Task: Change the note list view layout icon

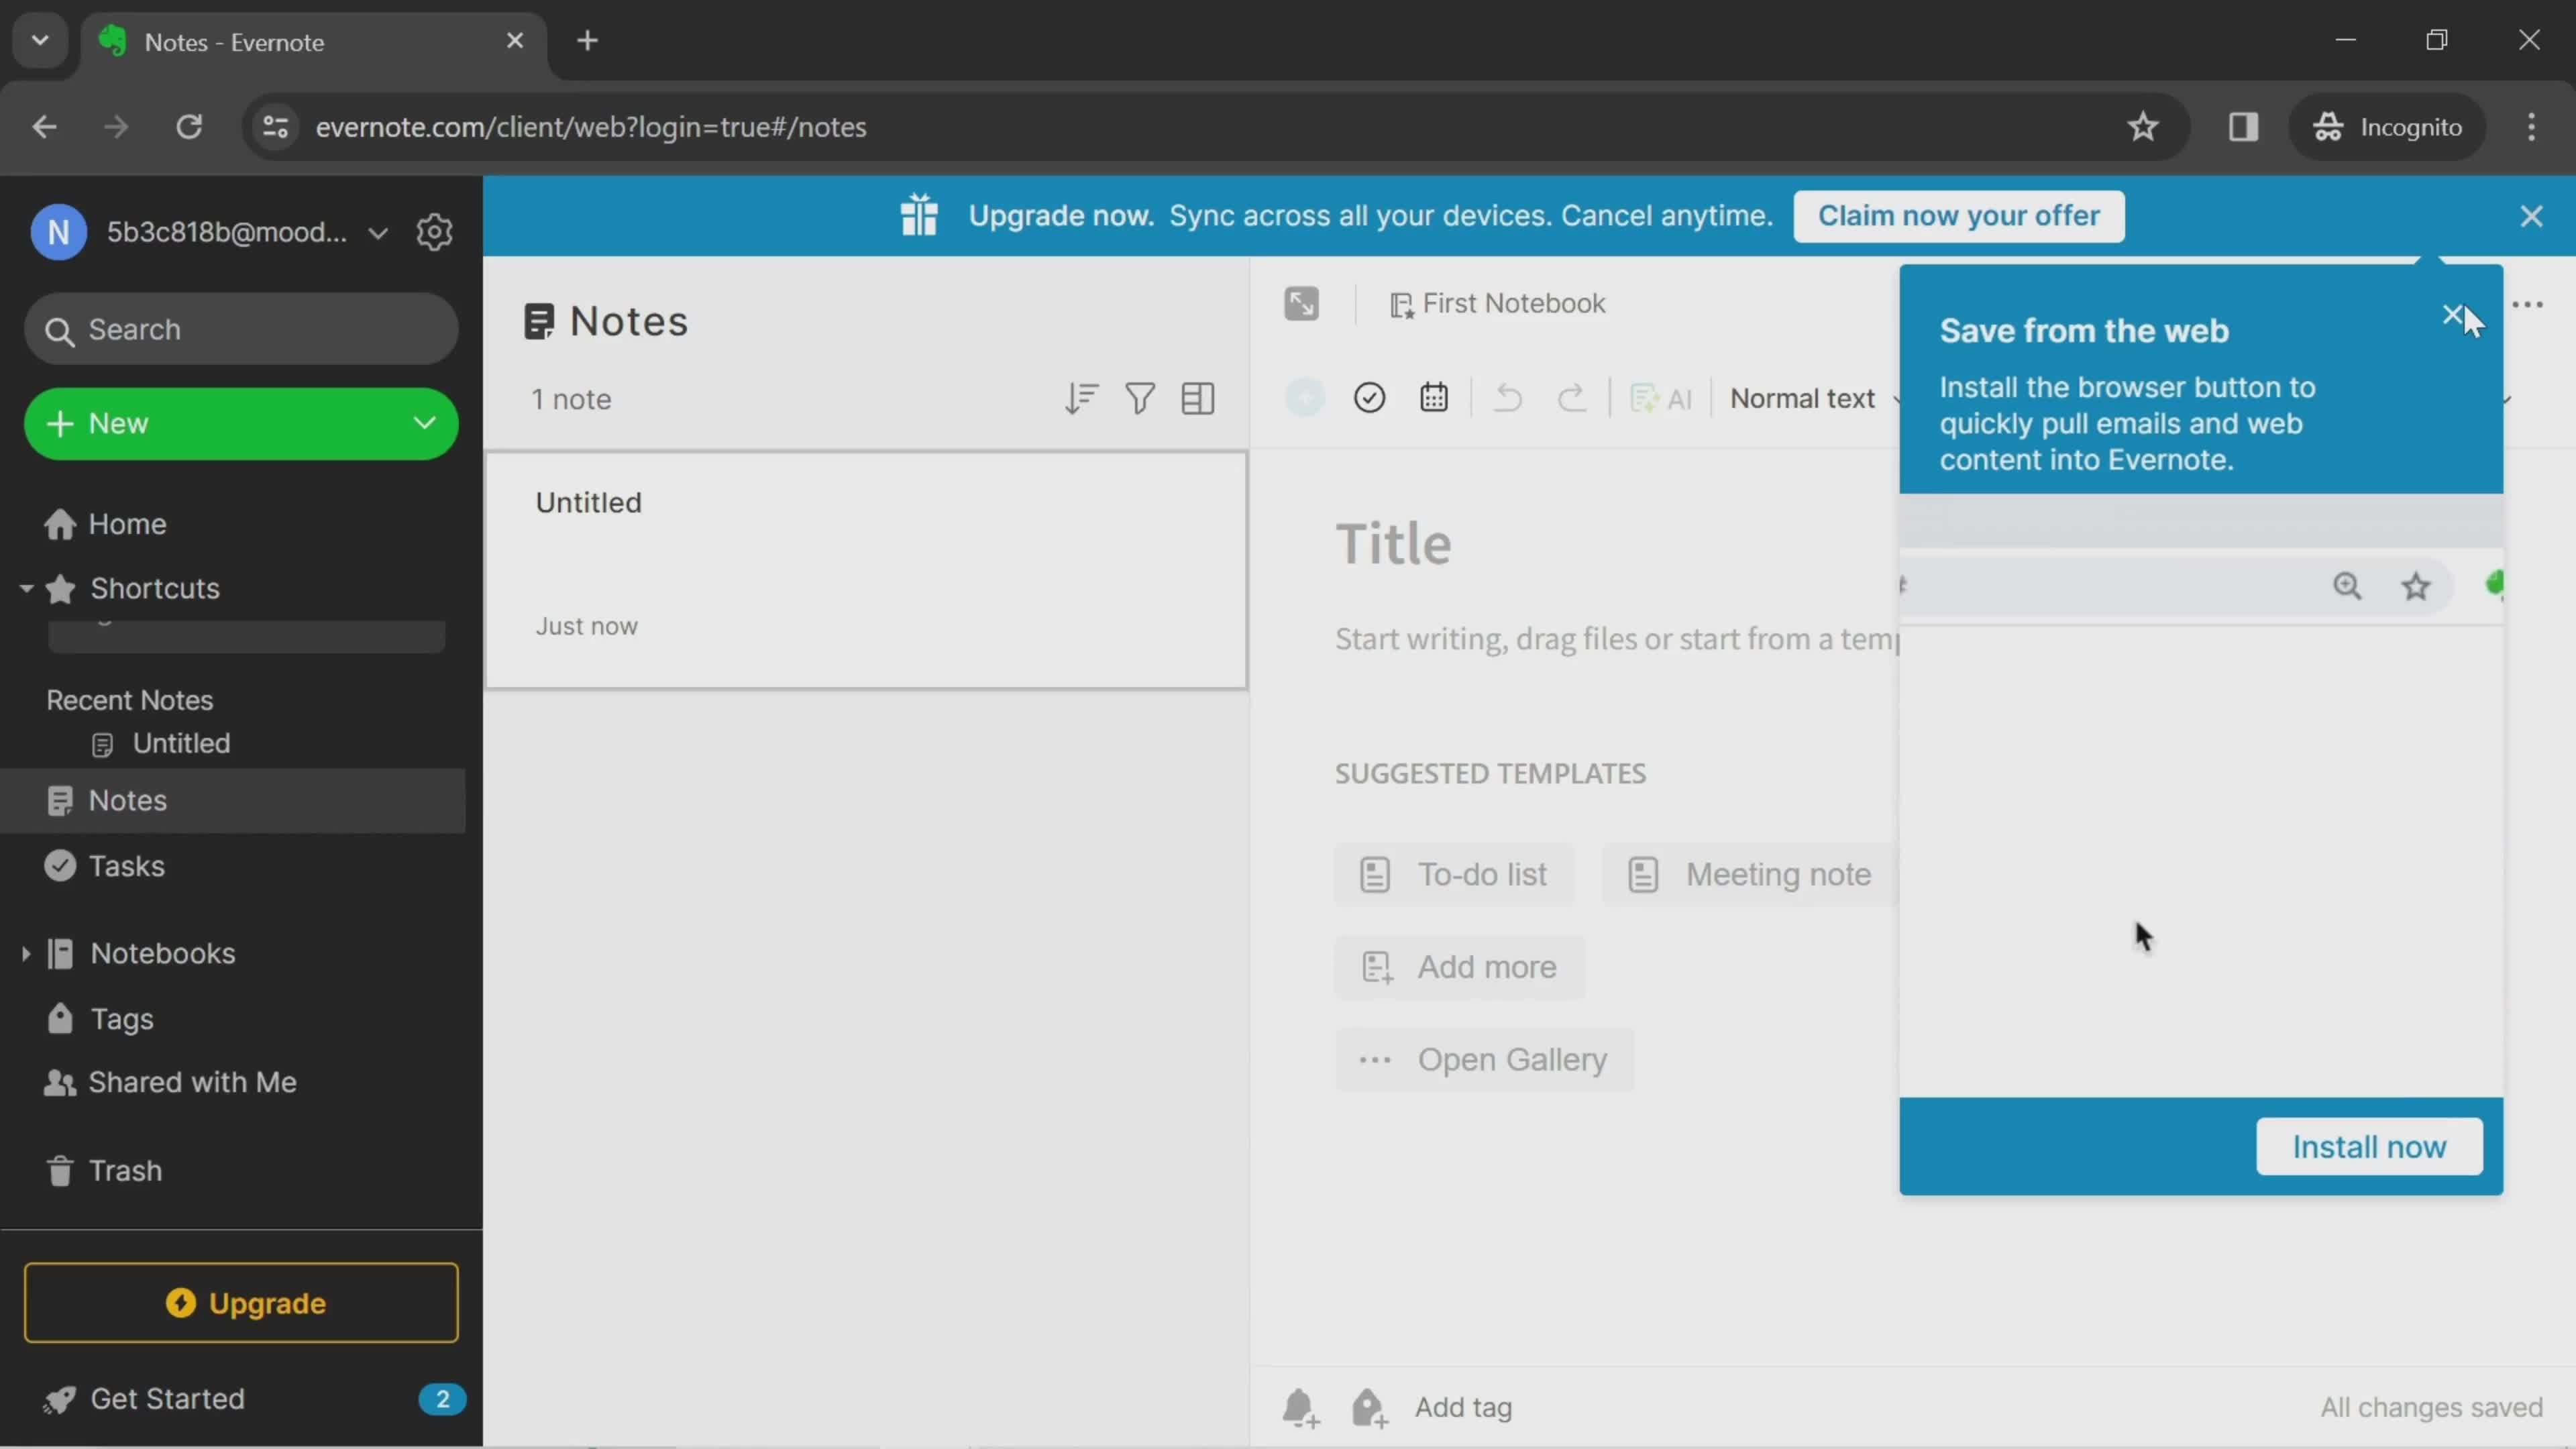Action: click(1198, 399)
